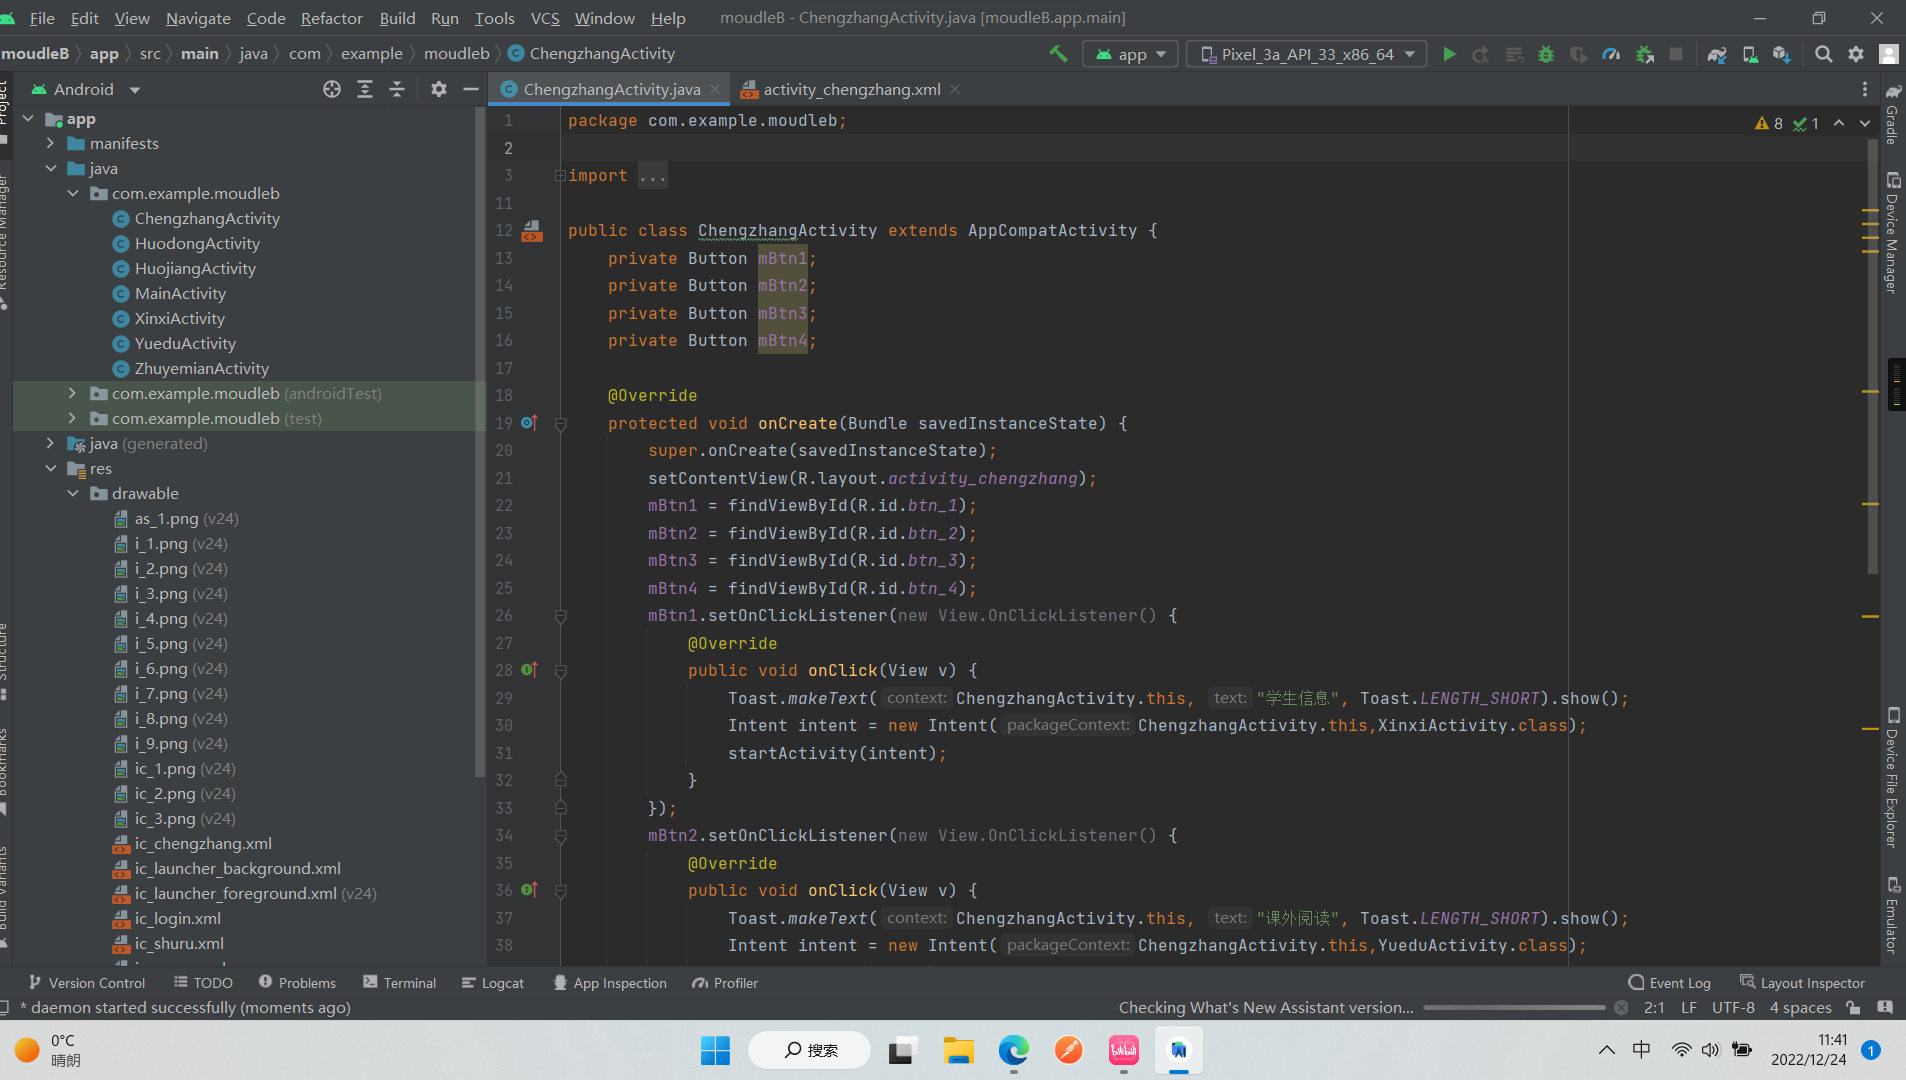The image size is (1906, 1080).
Task: Open the Android project view dropdown
Action: click(85, 89)
